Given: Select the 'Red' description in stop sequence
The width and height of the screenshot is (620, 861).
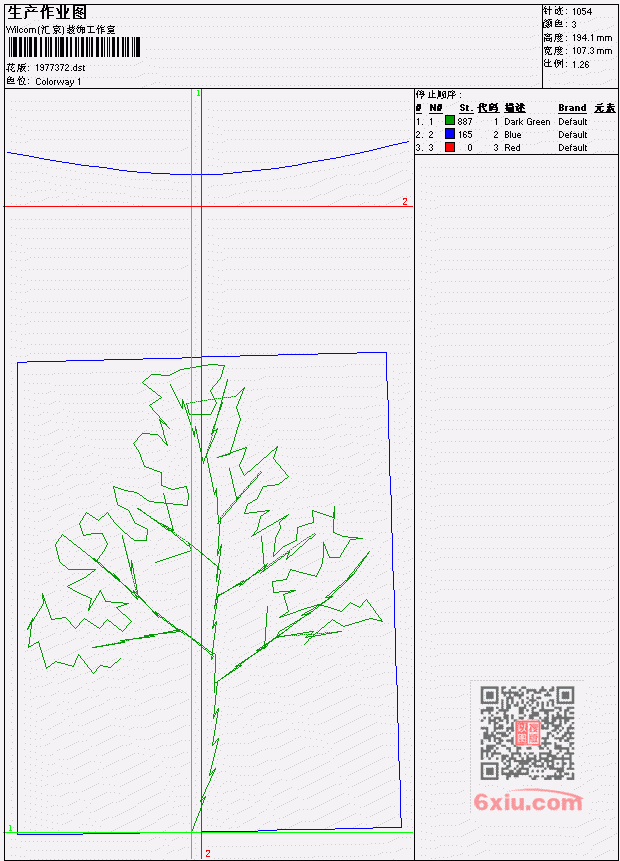Looking at the screenshot, I should pyautogui.click(x=512, y=148).
